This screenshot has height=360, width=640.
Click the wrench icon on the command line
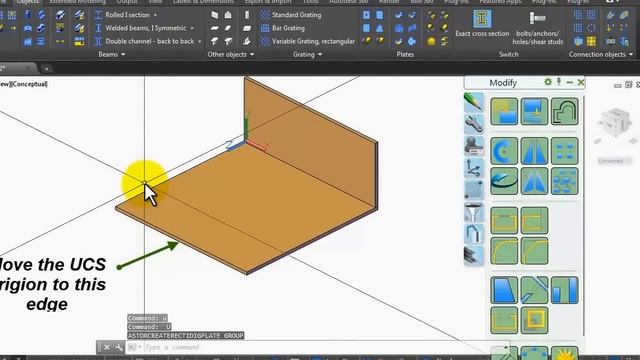pos(119,347)
